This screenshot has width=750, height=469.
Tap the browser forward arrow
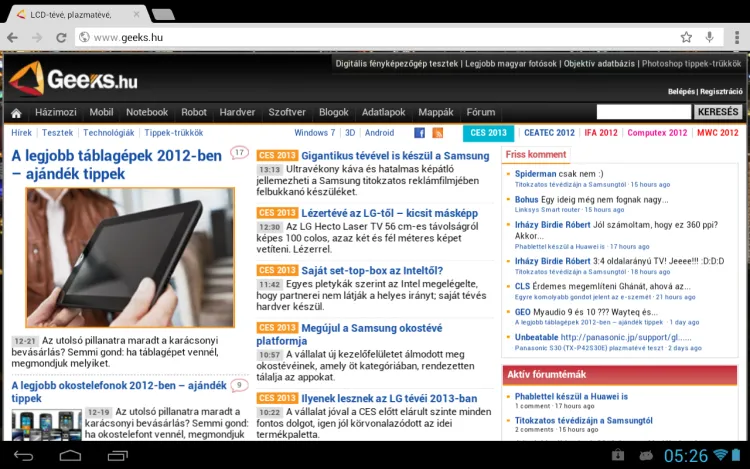tap(37, 37)
